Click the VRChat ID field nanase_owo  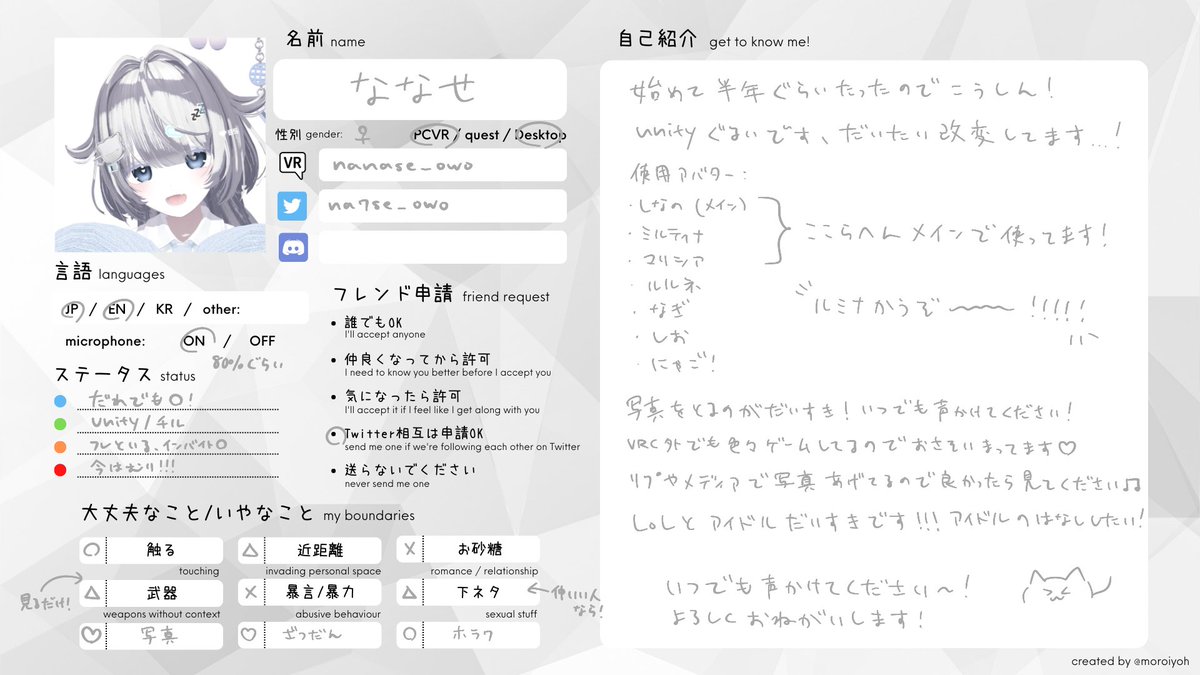[443, 165]
